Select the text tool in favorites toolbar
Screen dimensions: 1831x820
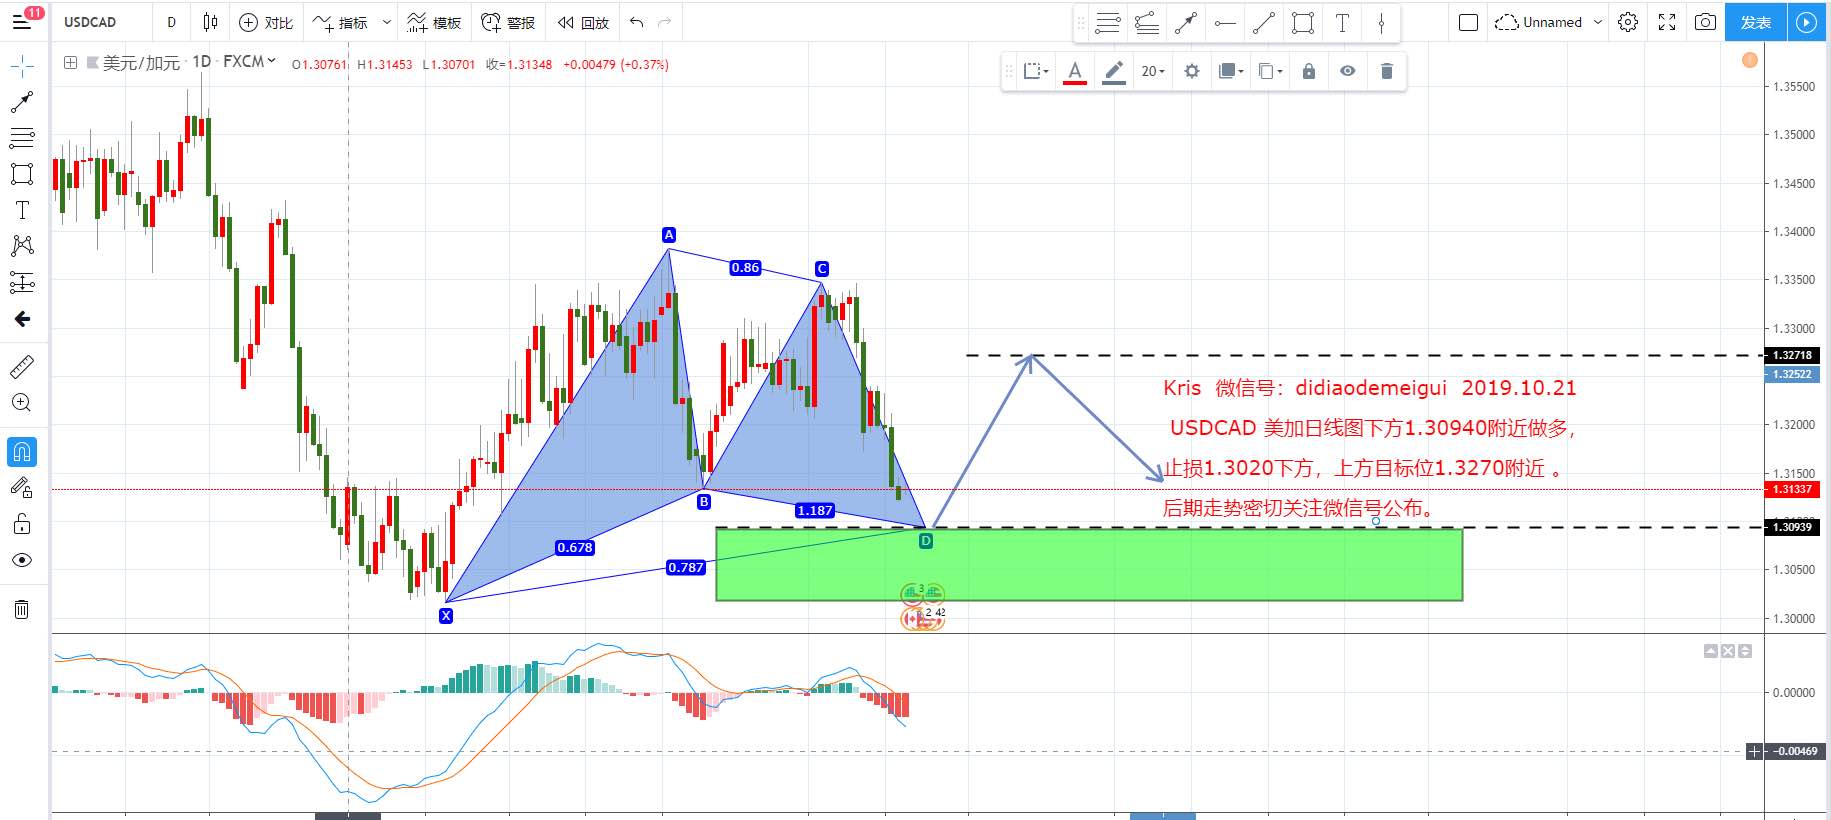tap(1342, 23)
